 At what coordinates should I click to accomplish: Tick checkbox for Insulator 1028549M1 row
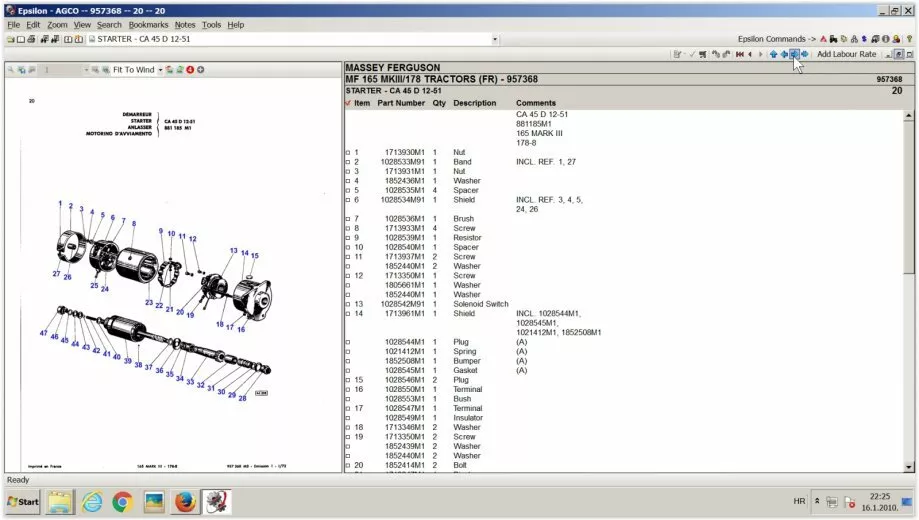pyautogui.click(x=348, y=418)
